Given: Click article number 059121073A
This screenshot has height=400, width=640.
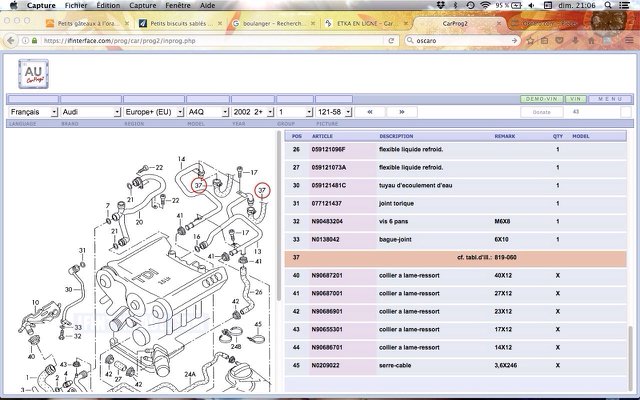Looking at the screenshot, I should pyautogui.click(x=329, y=167).
